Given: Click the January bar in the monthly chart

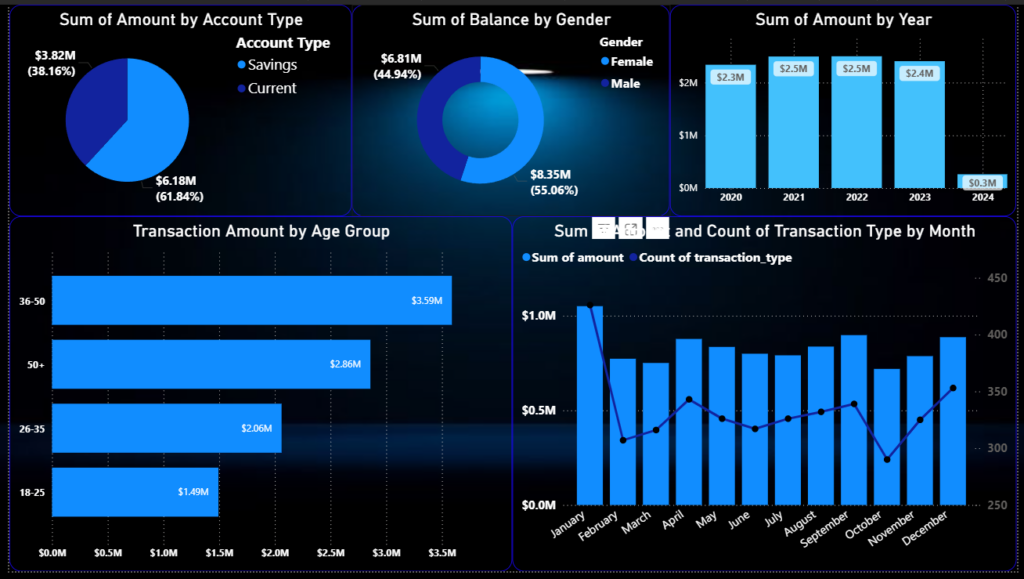Looking at the screenshot, I should [x=590, y=405].
